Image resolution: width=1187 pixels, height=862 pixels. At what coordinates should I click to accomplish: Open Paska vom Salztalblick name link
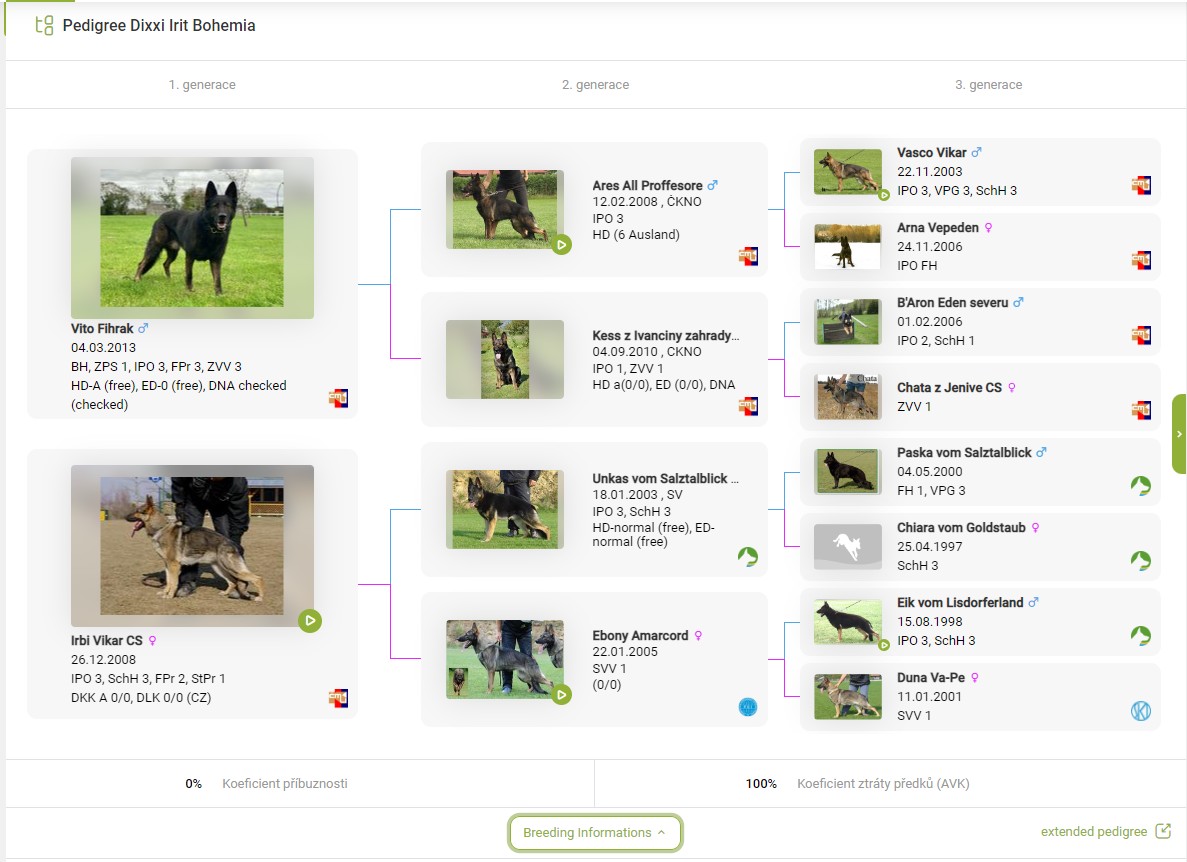(964, 452)
